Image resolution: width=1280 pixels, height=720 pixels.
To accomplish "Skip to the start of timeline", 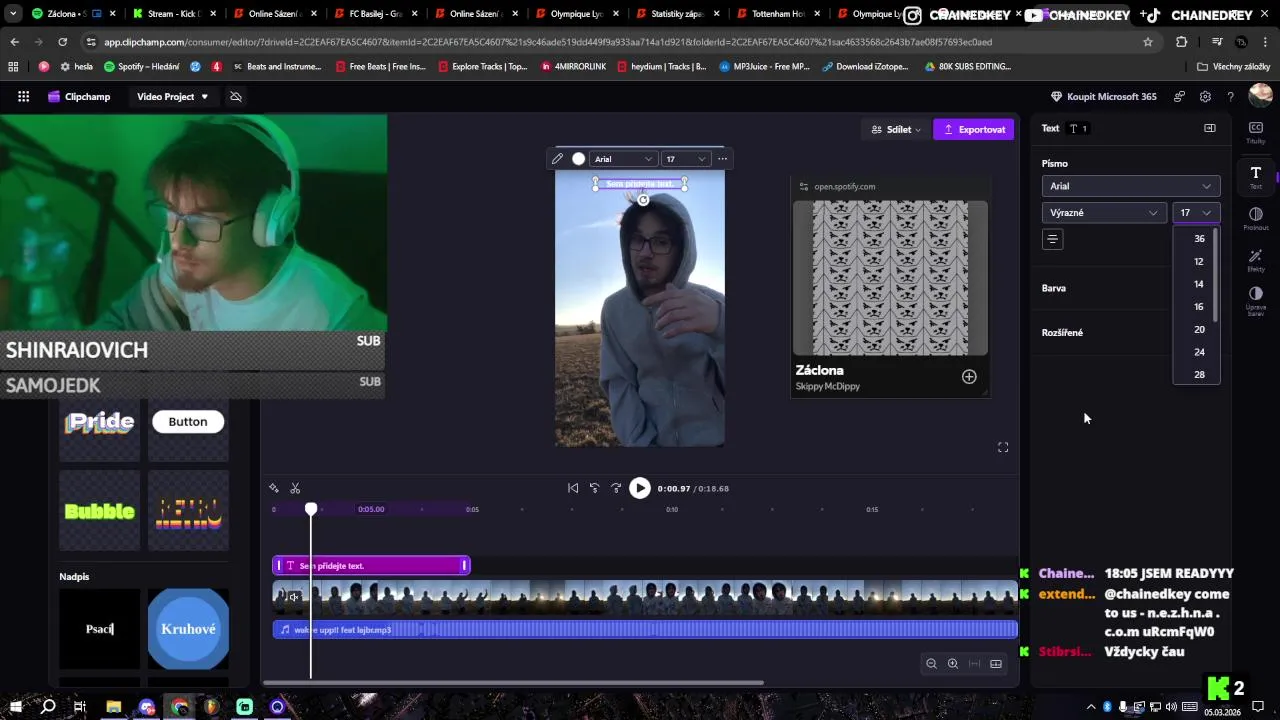I will pos(573,488).
